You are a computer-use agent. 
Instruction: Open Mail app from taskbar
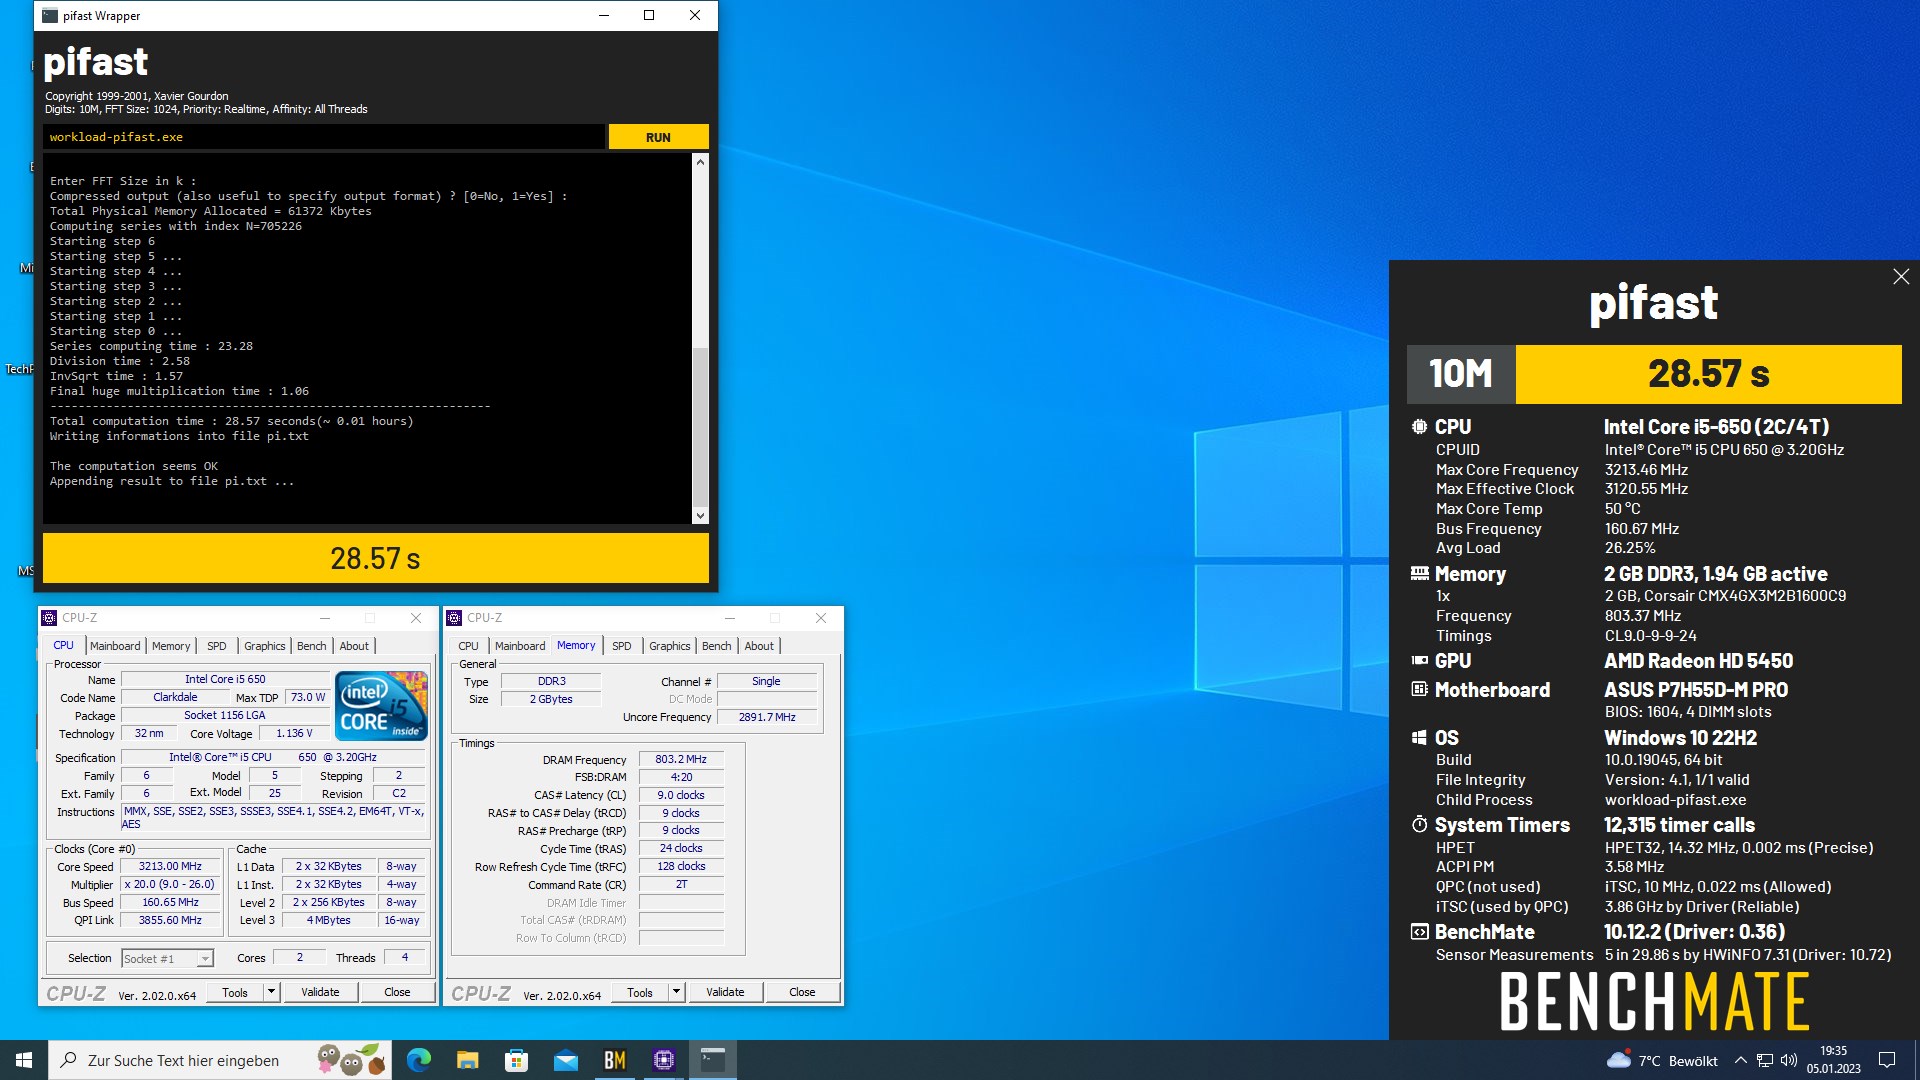pos(566,1060)
